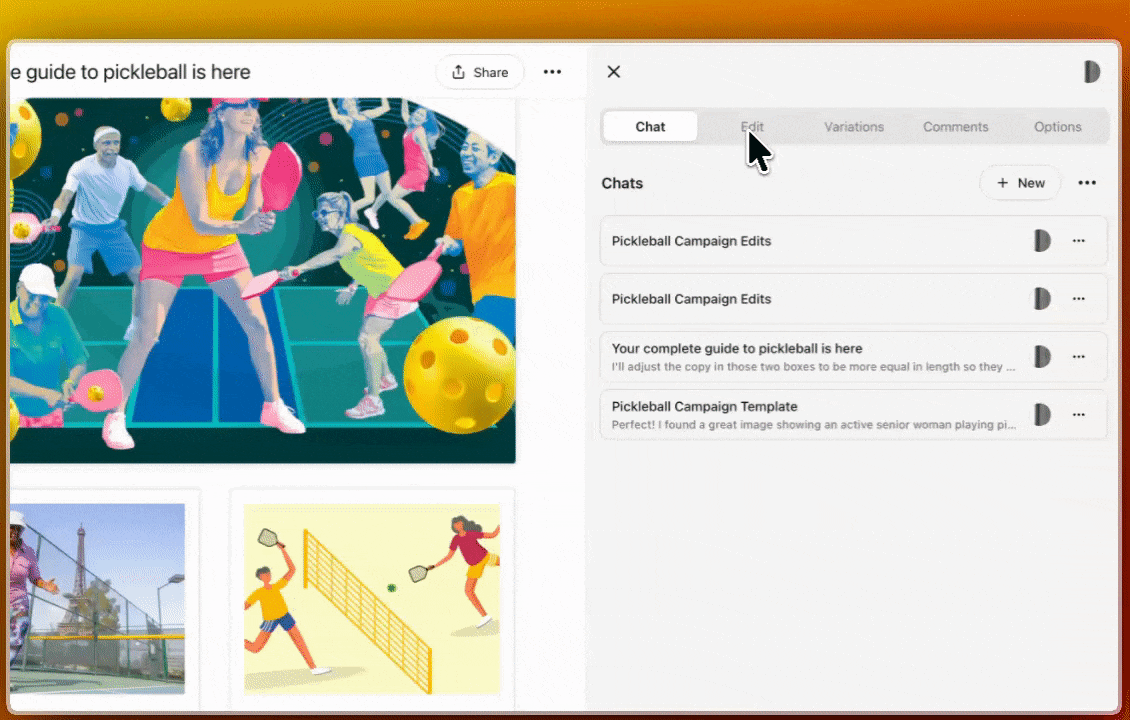Open overflow menu on the first Pickleball Campaign Edits chat
This screenshot has width=1130, height=720.
(1077, 241)
